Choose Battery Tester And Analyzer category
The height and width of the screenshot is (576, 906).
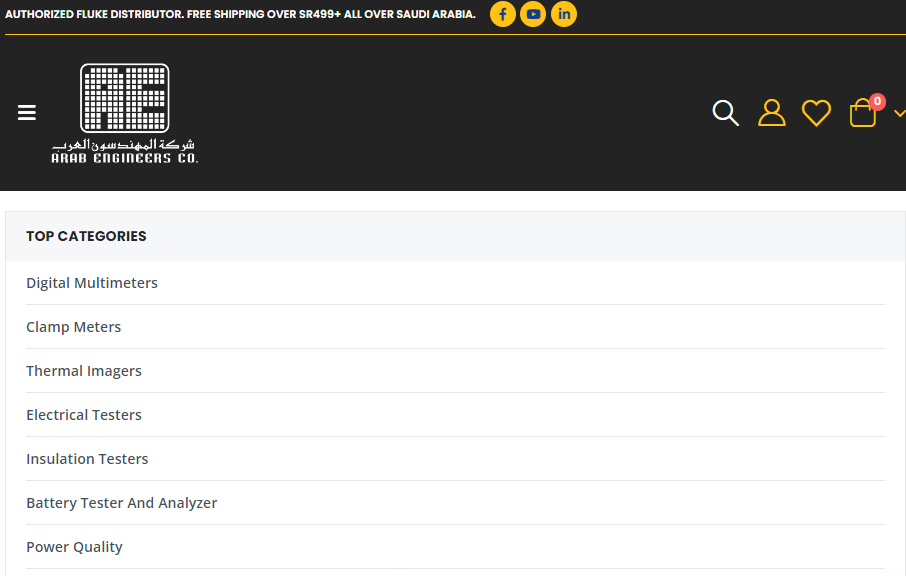tap(121, 503)
